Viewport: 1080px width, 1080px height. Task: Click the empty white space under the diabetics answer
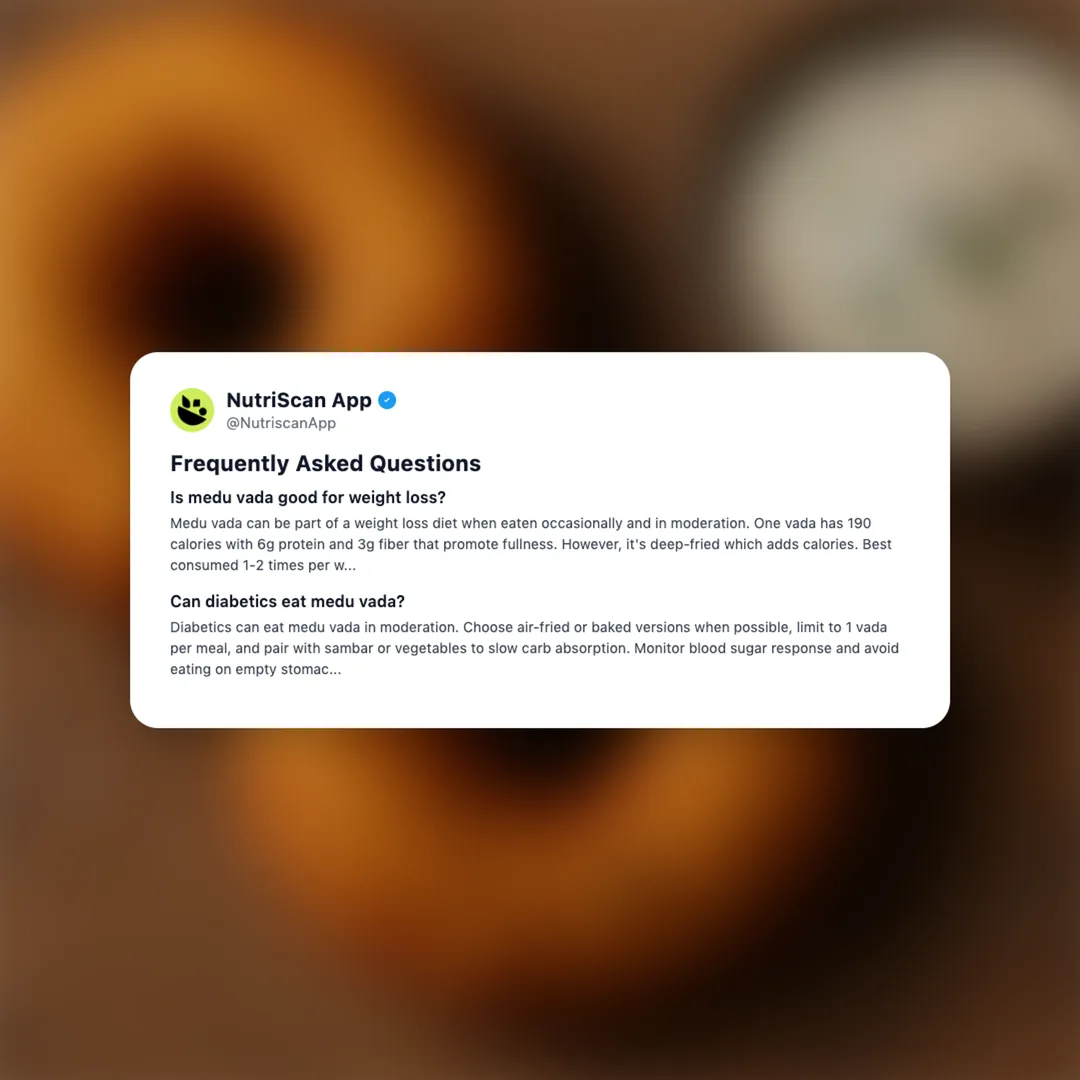[540, 703]
